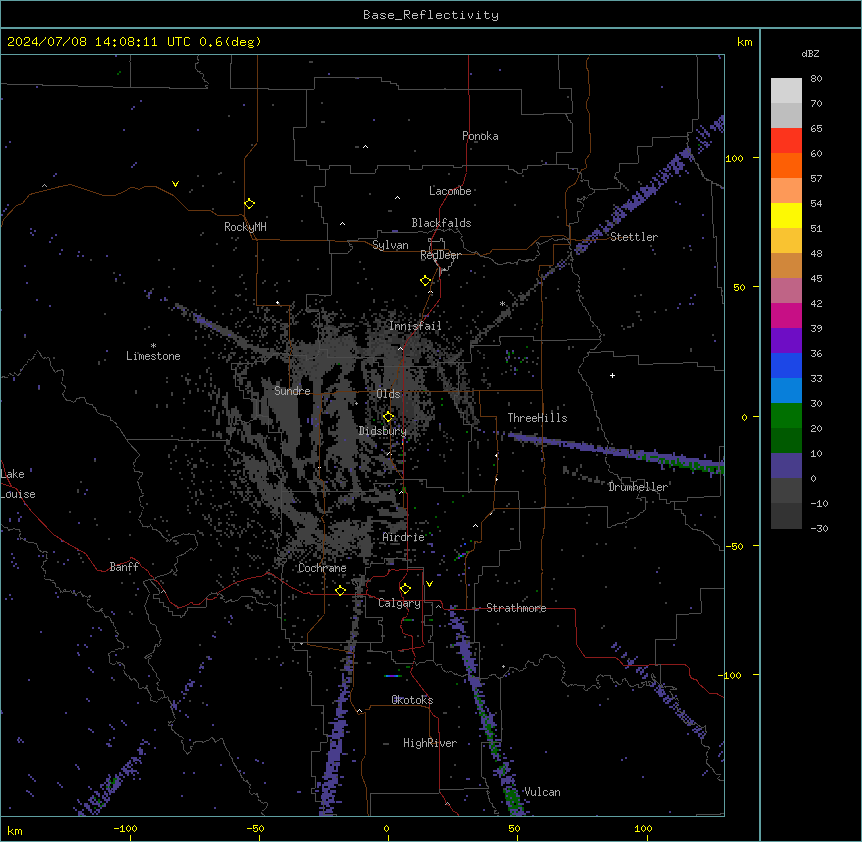
Task: Click the Innisfail city label
Action: coord(415,326)
